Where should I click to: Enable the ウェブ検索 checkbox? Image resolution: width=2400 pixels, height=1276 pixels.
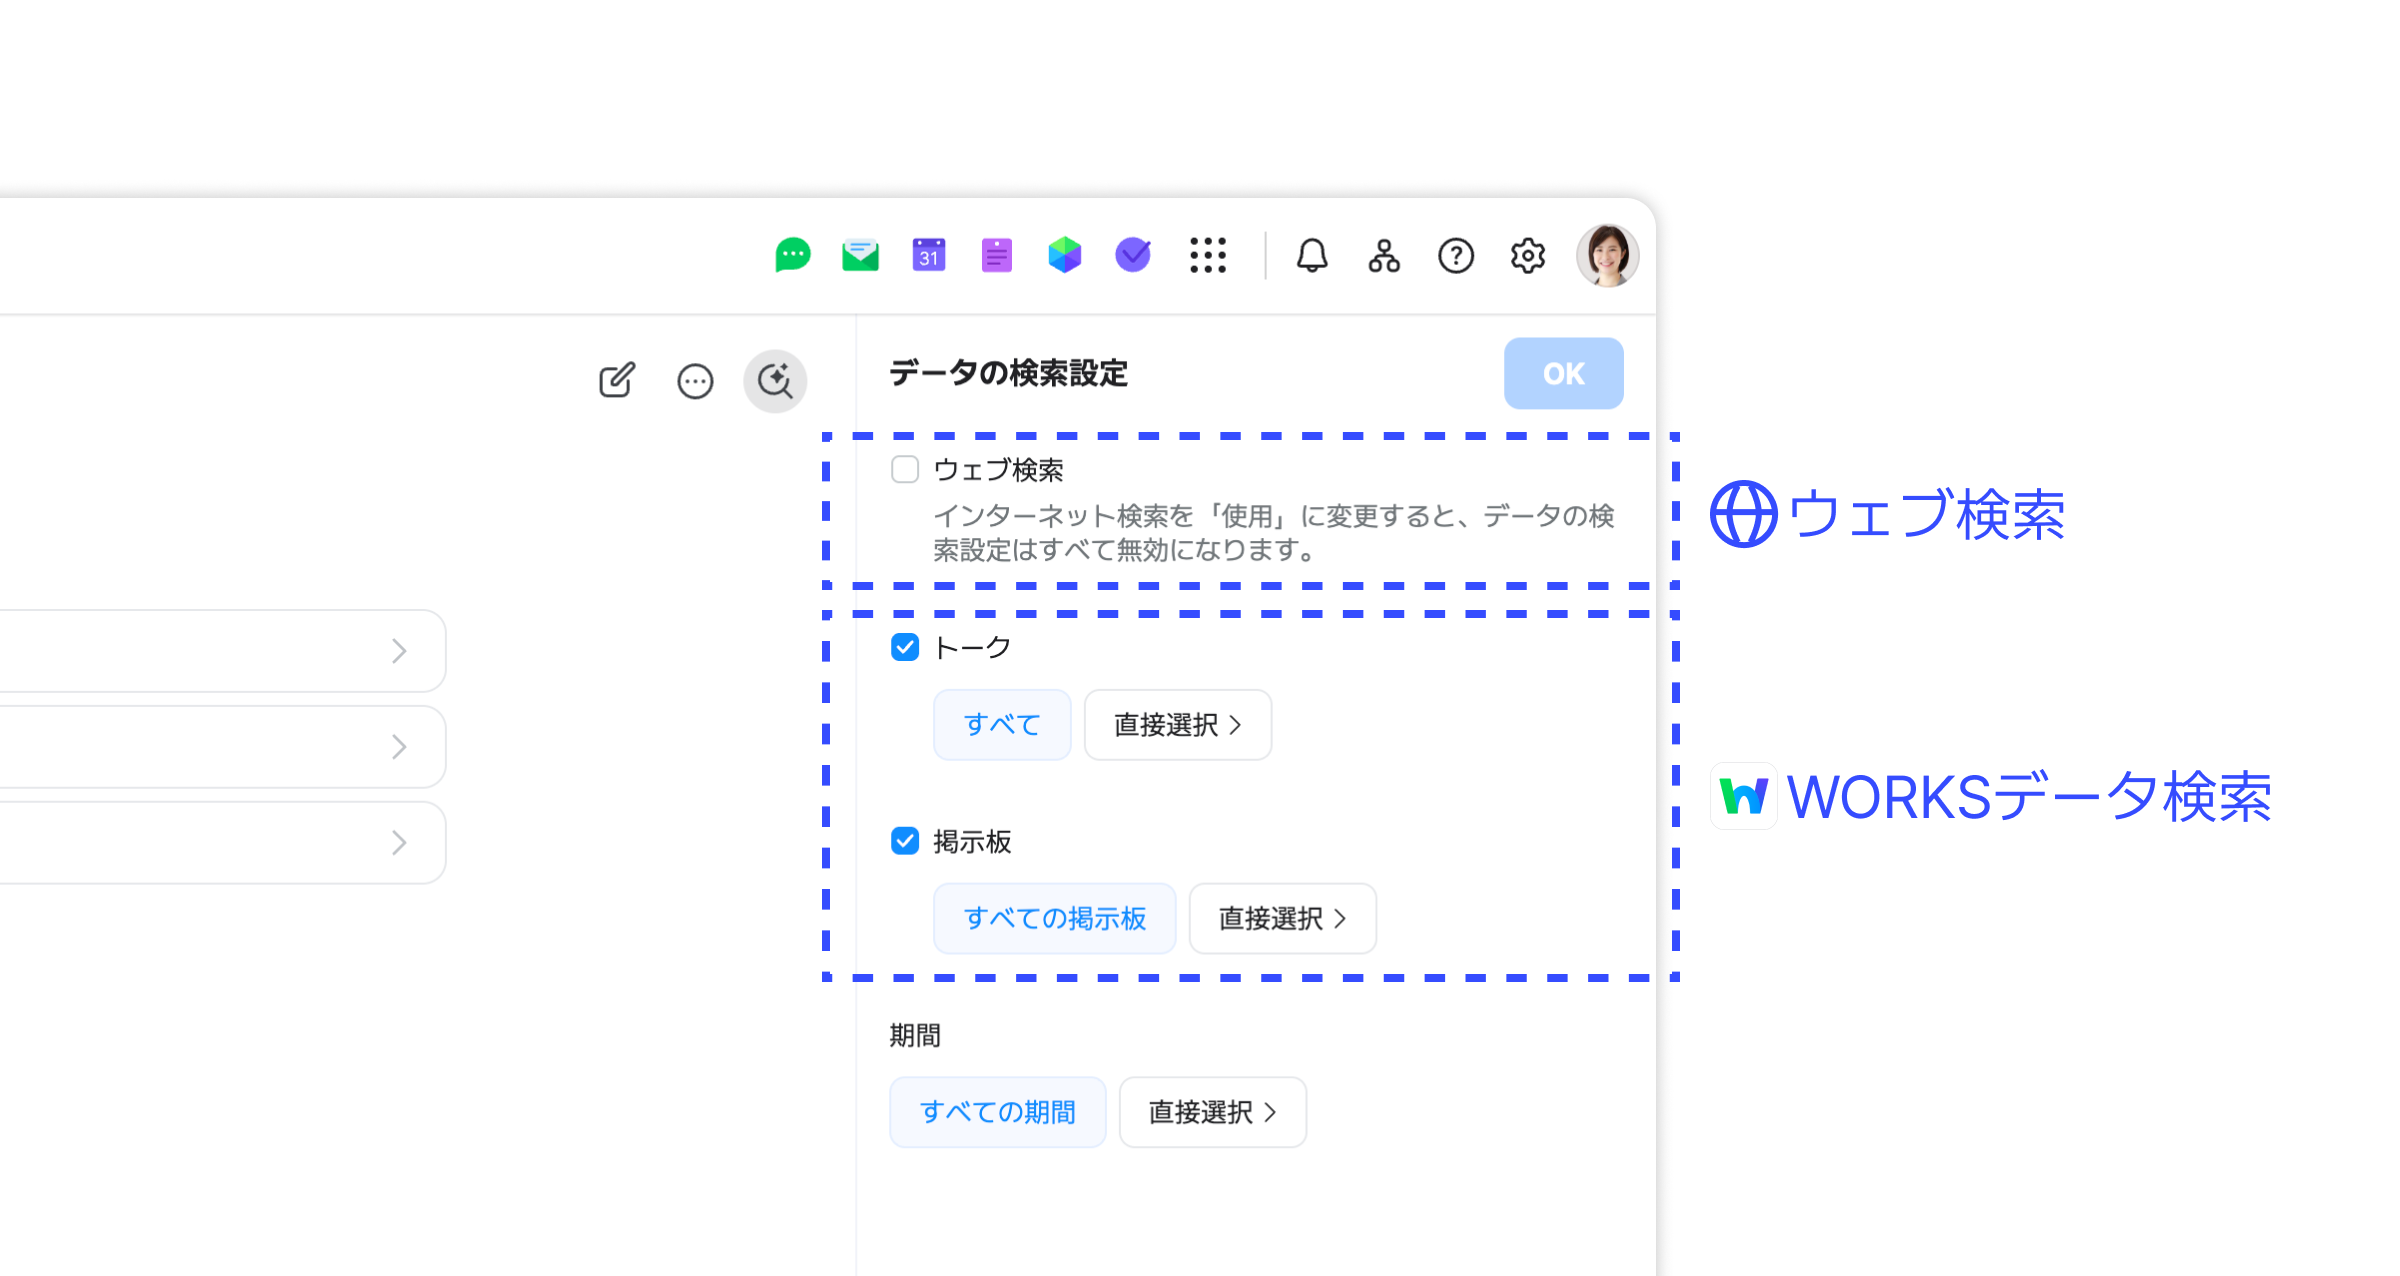tap(905, 470)
